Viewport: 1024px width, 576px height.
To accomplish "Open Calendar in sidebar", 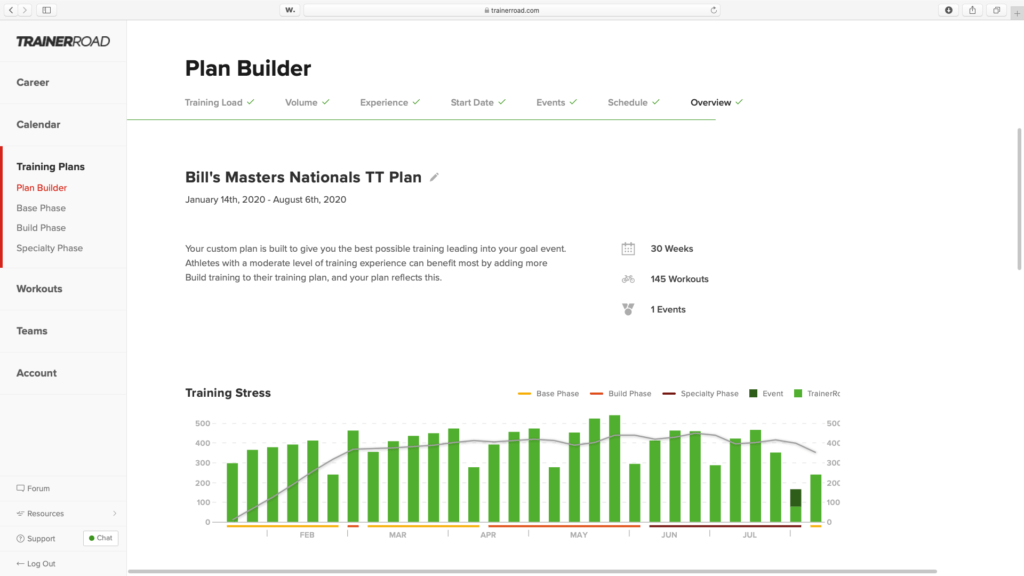I will 38,125.
